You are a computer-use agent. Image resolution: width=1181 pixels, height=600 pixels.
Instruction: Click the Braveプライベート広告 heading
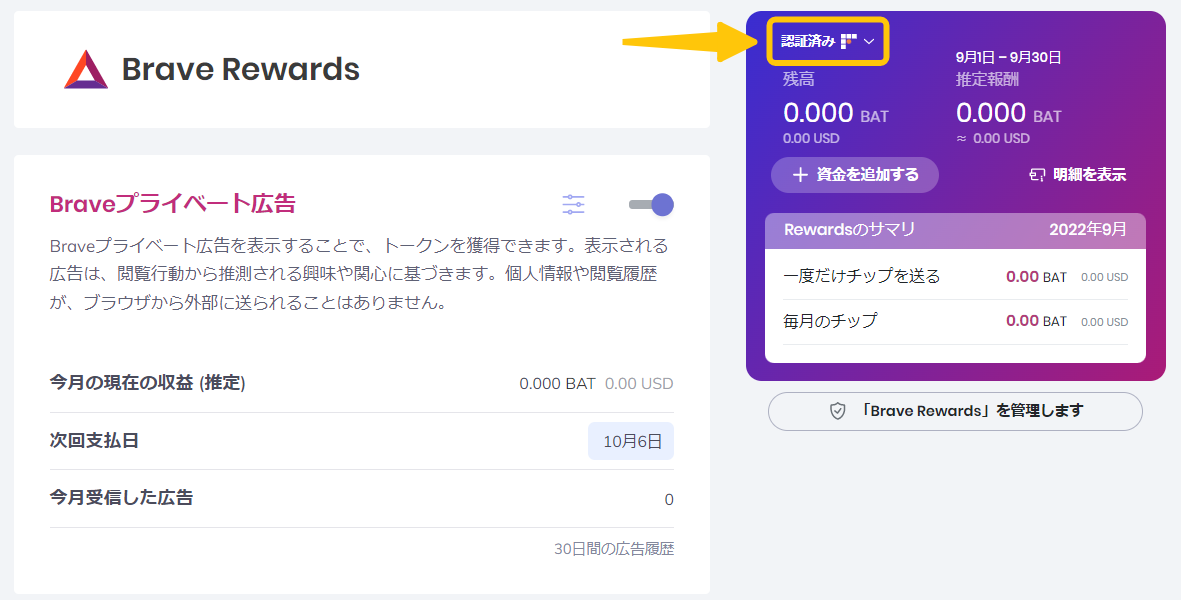pos(172,204)
